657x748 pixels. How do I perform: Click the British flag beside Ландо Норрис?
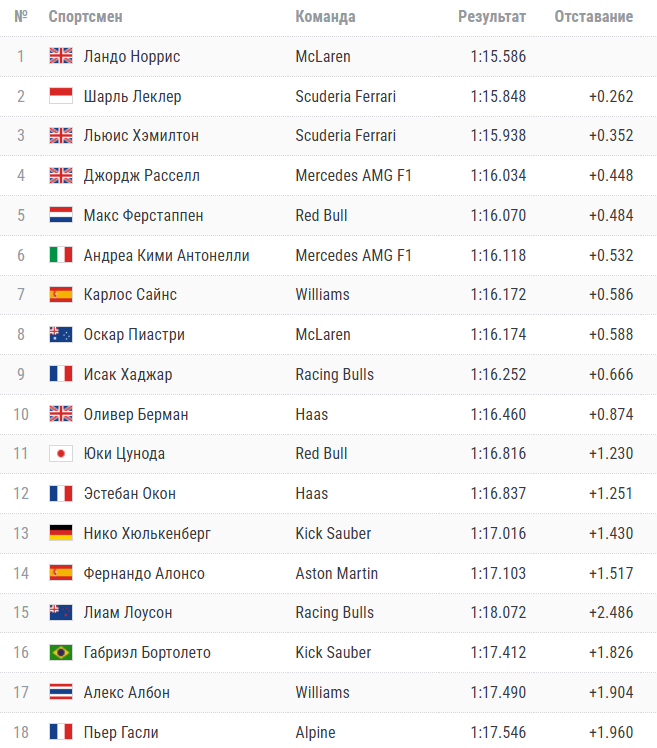pos(61,57)
